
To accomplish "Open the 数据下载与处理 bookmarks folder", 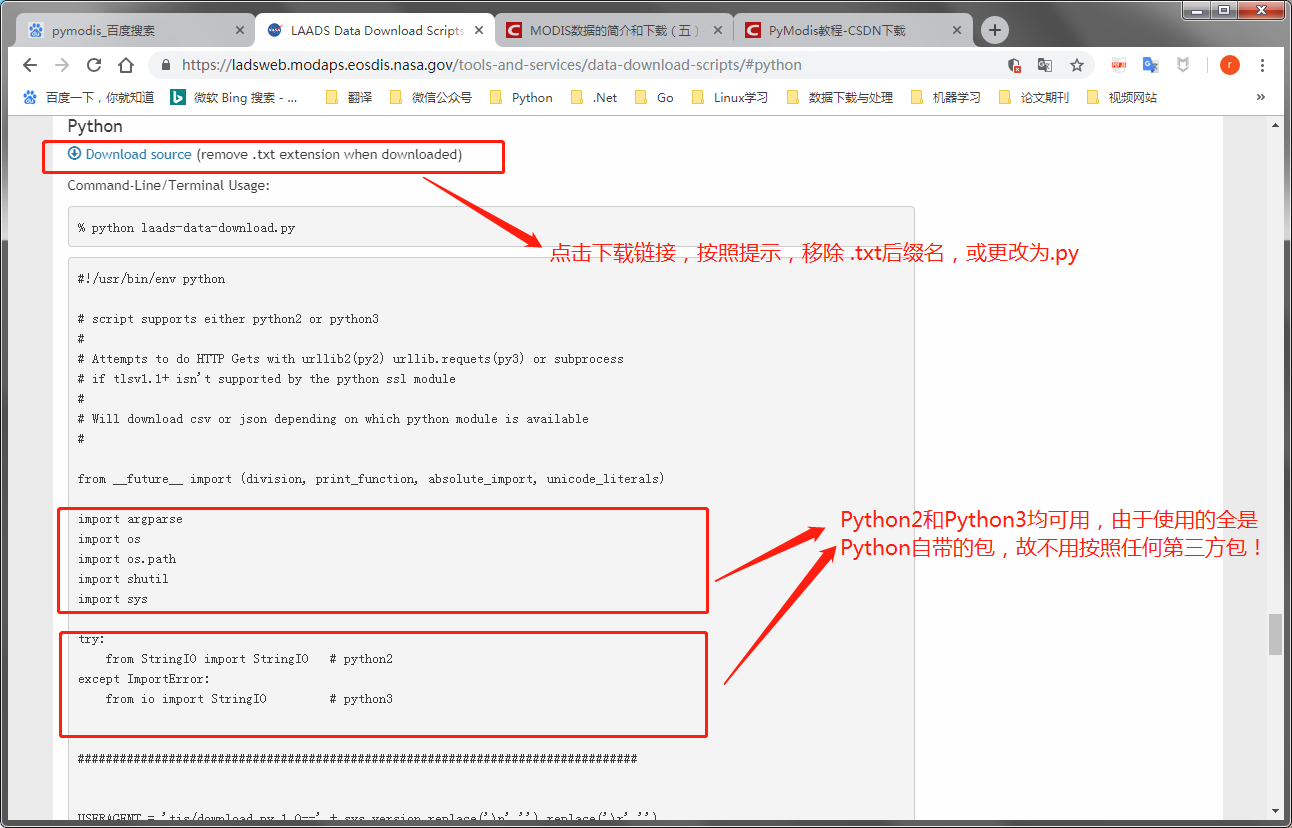I will click(x=851, y=97).
